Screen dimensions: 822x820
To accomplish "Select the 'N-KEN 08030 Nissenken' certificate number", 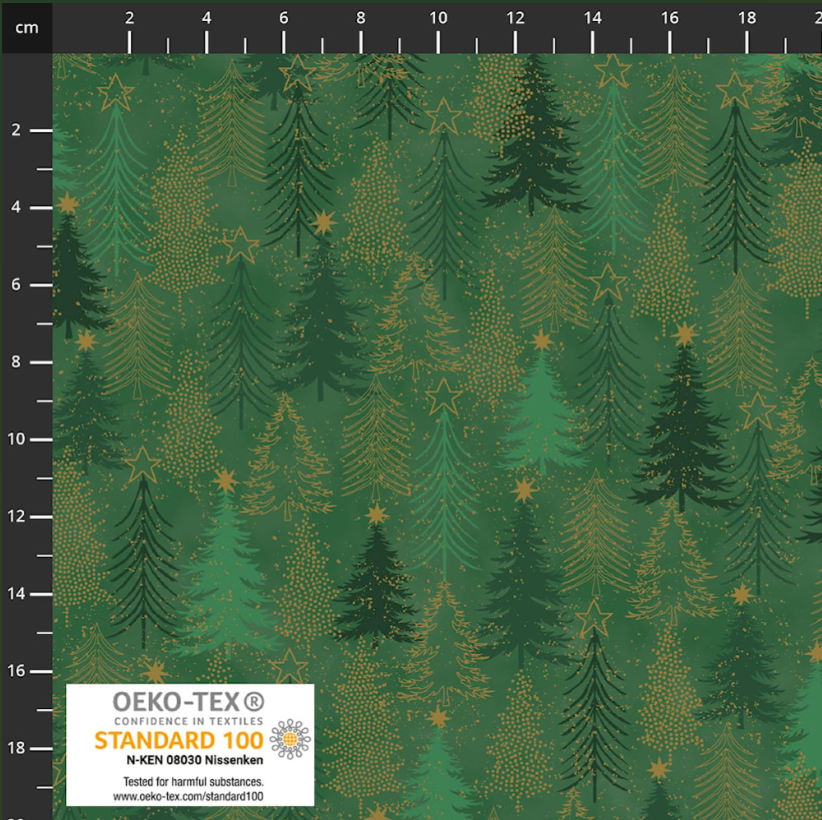I will pyautogui.click(x=194, y=760).
